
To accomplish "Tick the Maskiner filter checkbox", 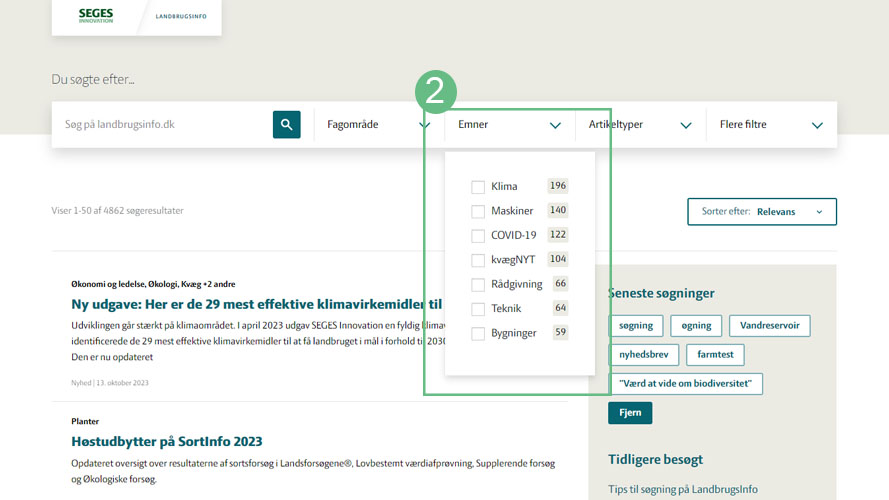I will point(478,211).
